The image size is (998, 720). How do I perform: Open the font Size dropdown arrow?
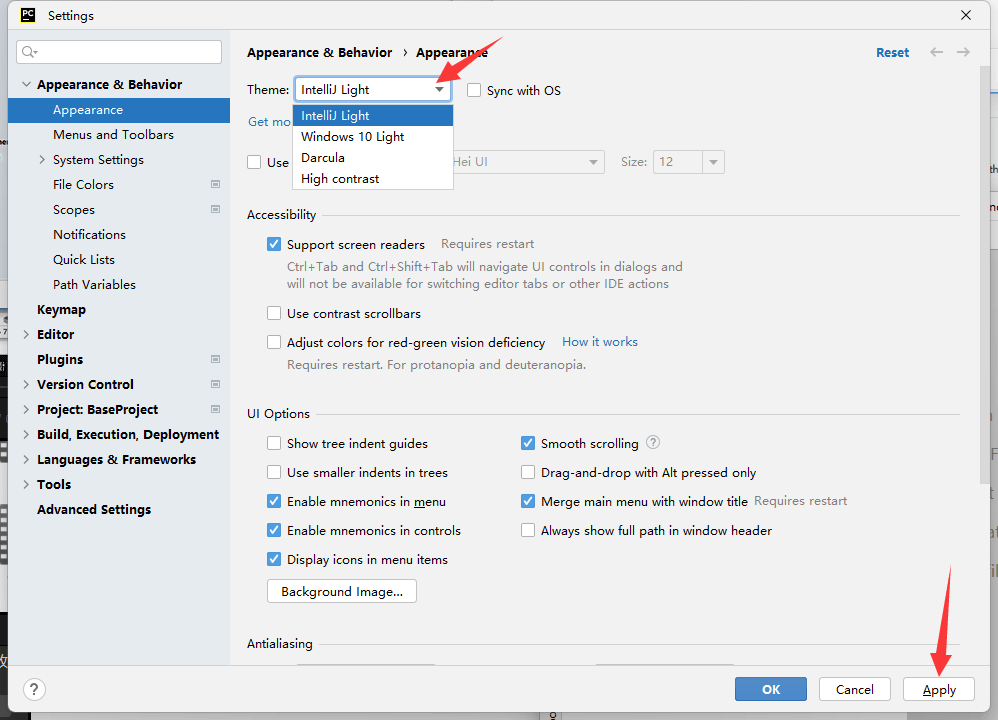click(713, 162)
